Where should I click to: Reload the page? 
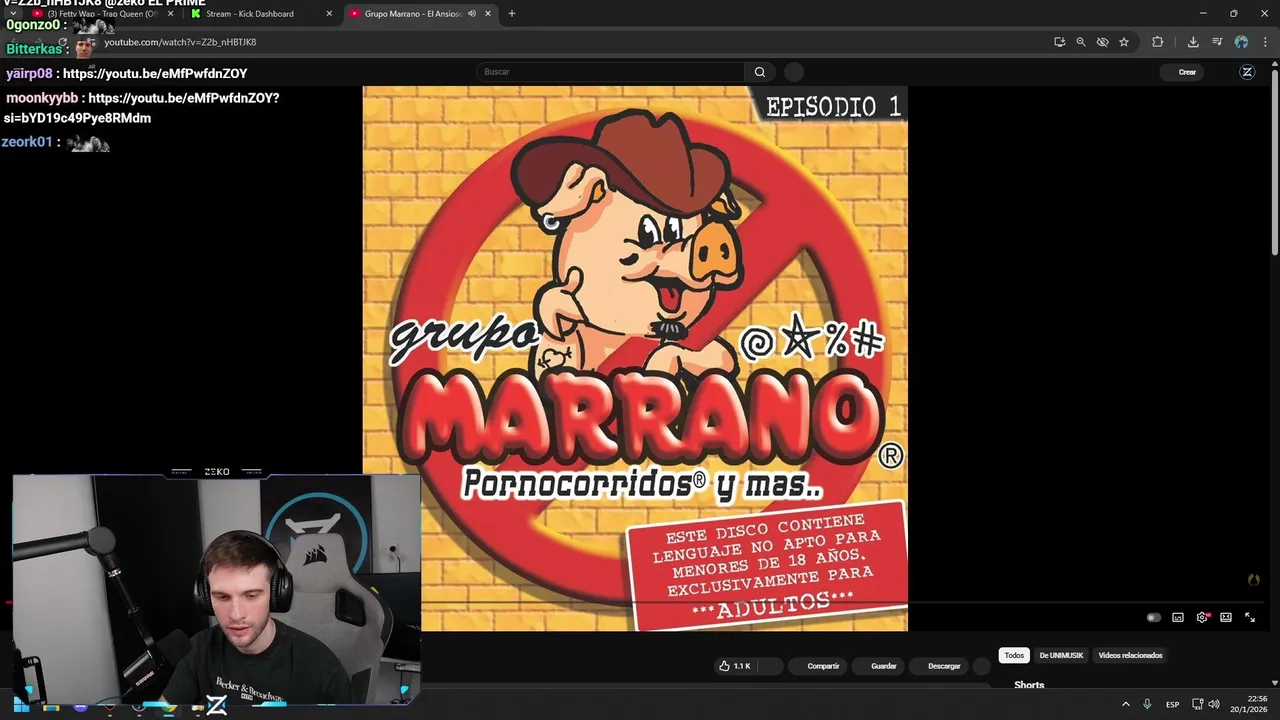pos(62,42)
